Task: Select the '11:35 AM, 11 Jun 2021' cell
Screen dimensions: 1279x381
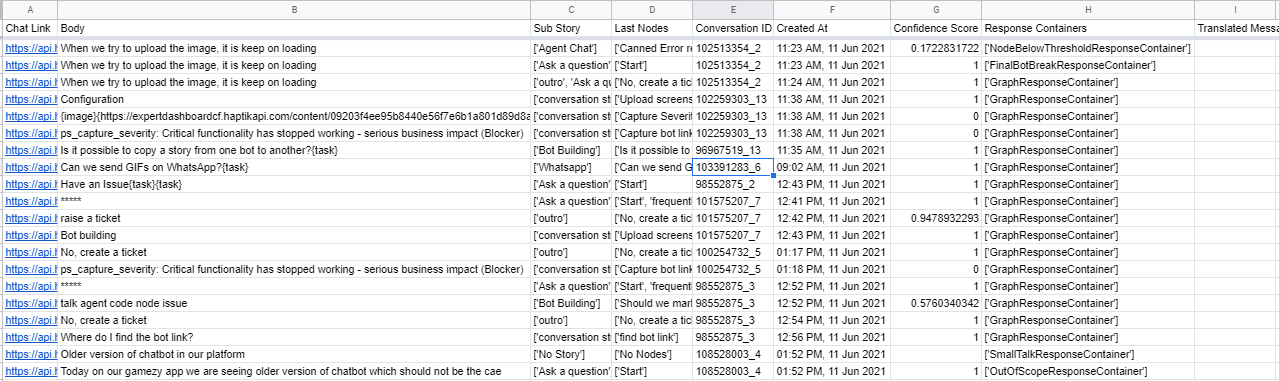Action: [x=832, y=150]
